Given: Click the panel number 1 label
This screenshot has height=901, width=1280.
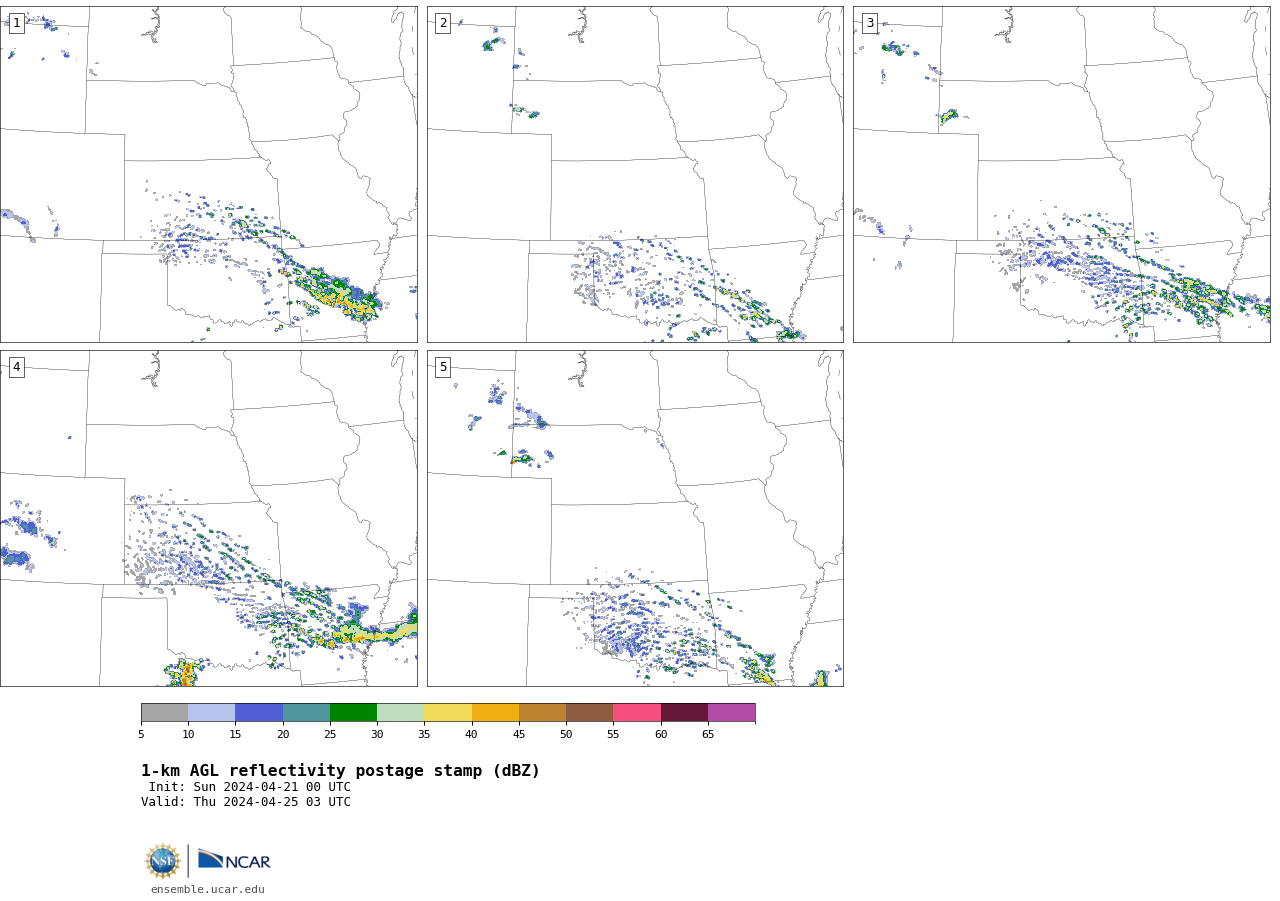Looking at the screenshot, I should coord(16,23).
